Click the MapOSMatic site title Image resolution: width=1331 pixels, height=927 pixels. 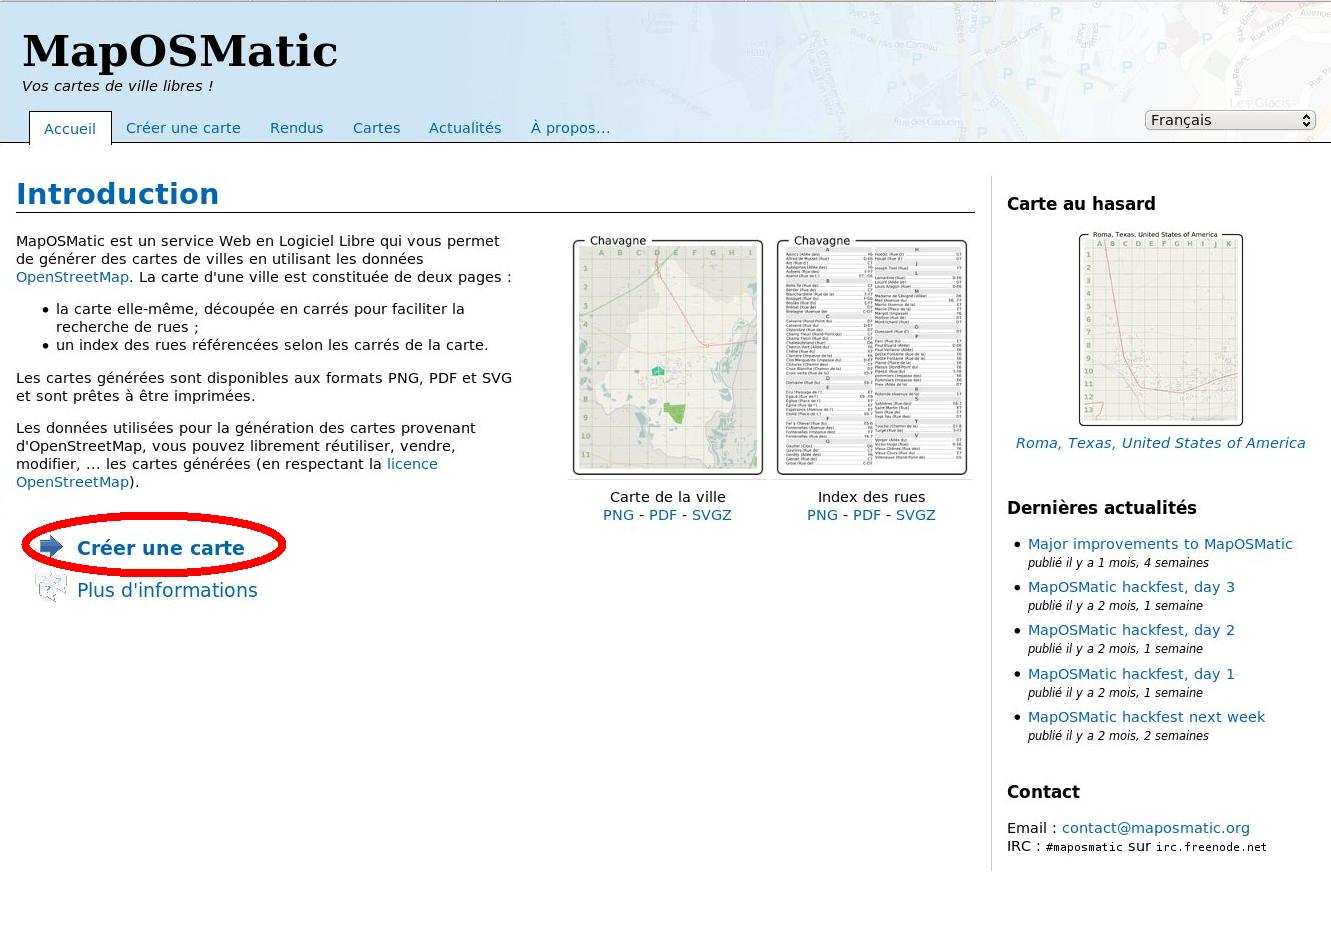pos(180,51)
